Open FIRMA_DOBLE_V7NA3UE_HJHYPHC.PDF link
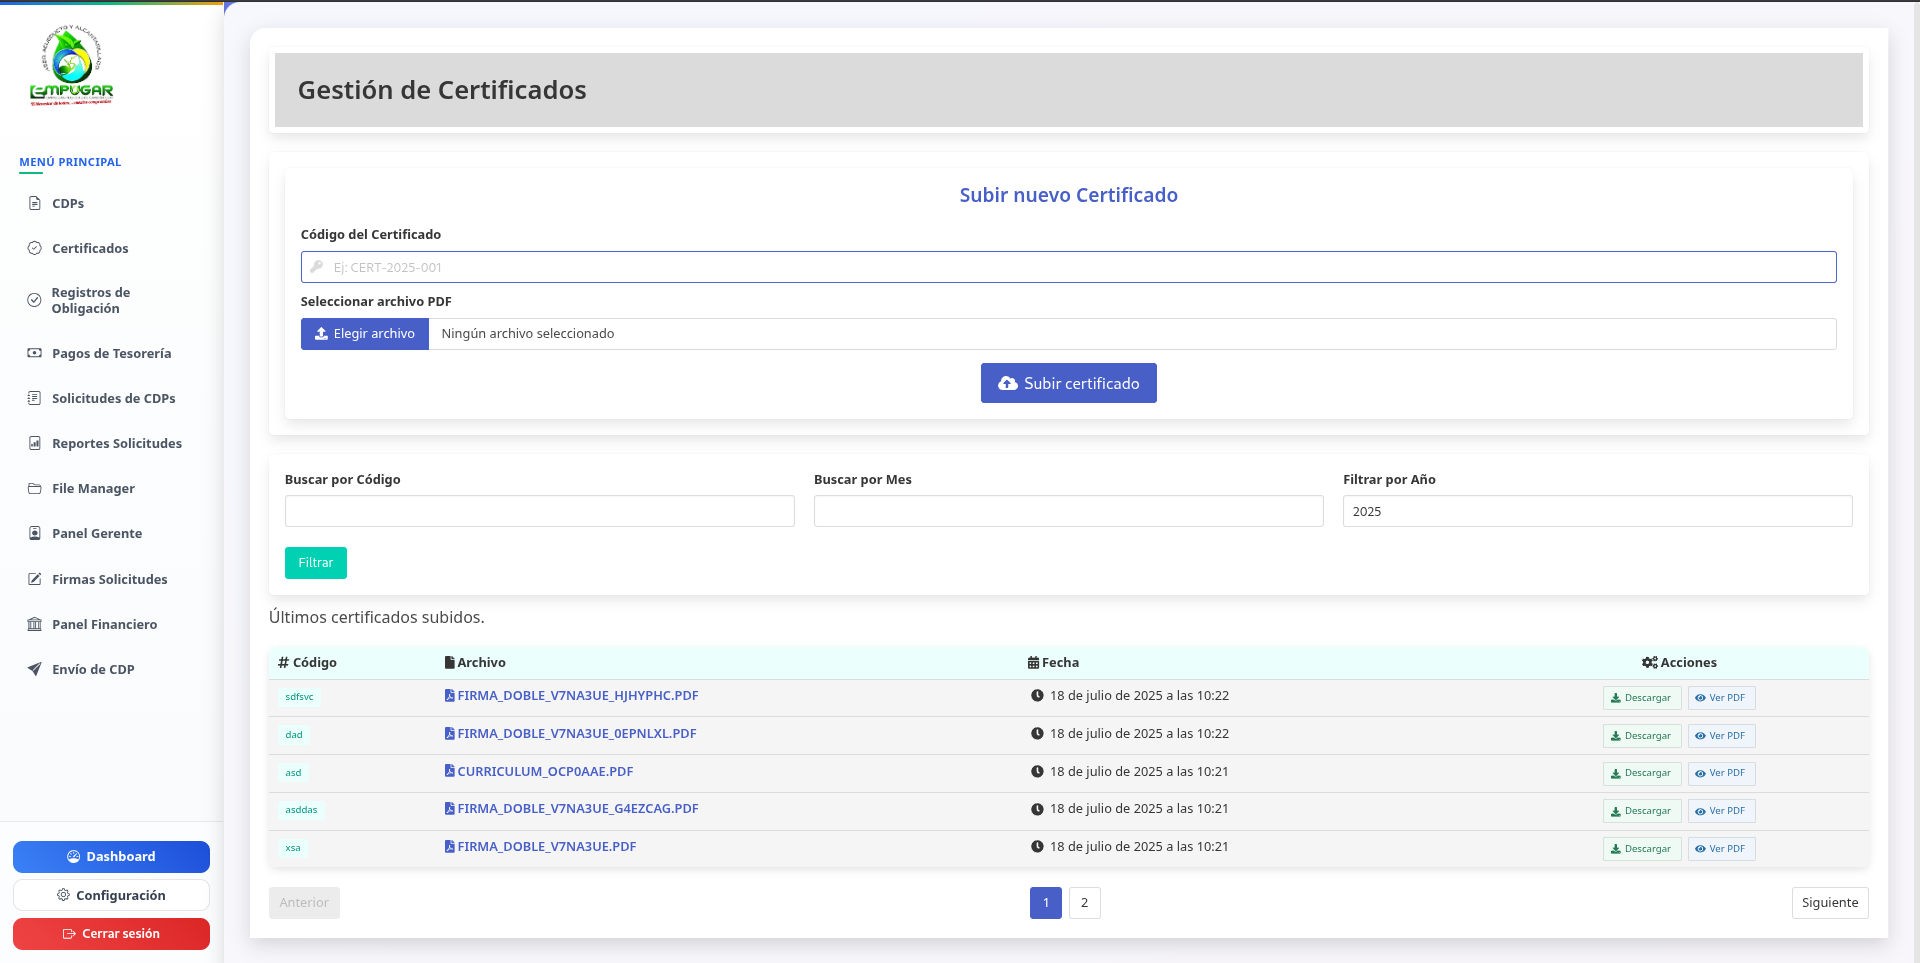The height and width of the screenshot is (963, 1920). click(571, 696)
